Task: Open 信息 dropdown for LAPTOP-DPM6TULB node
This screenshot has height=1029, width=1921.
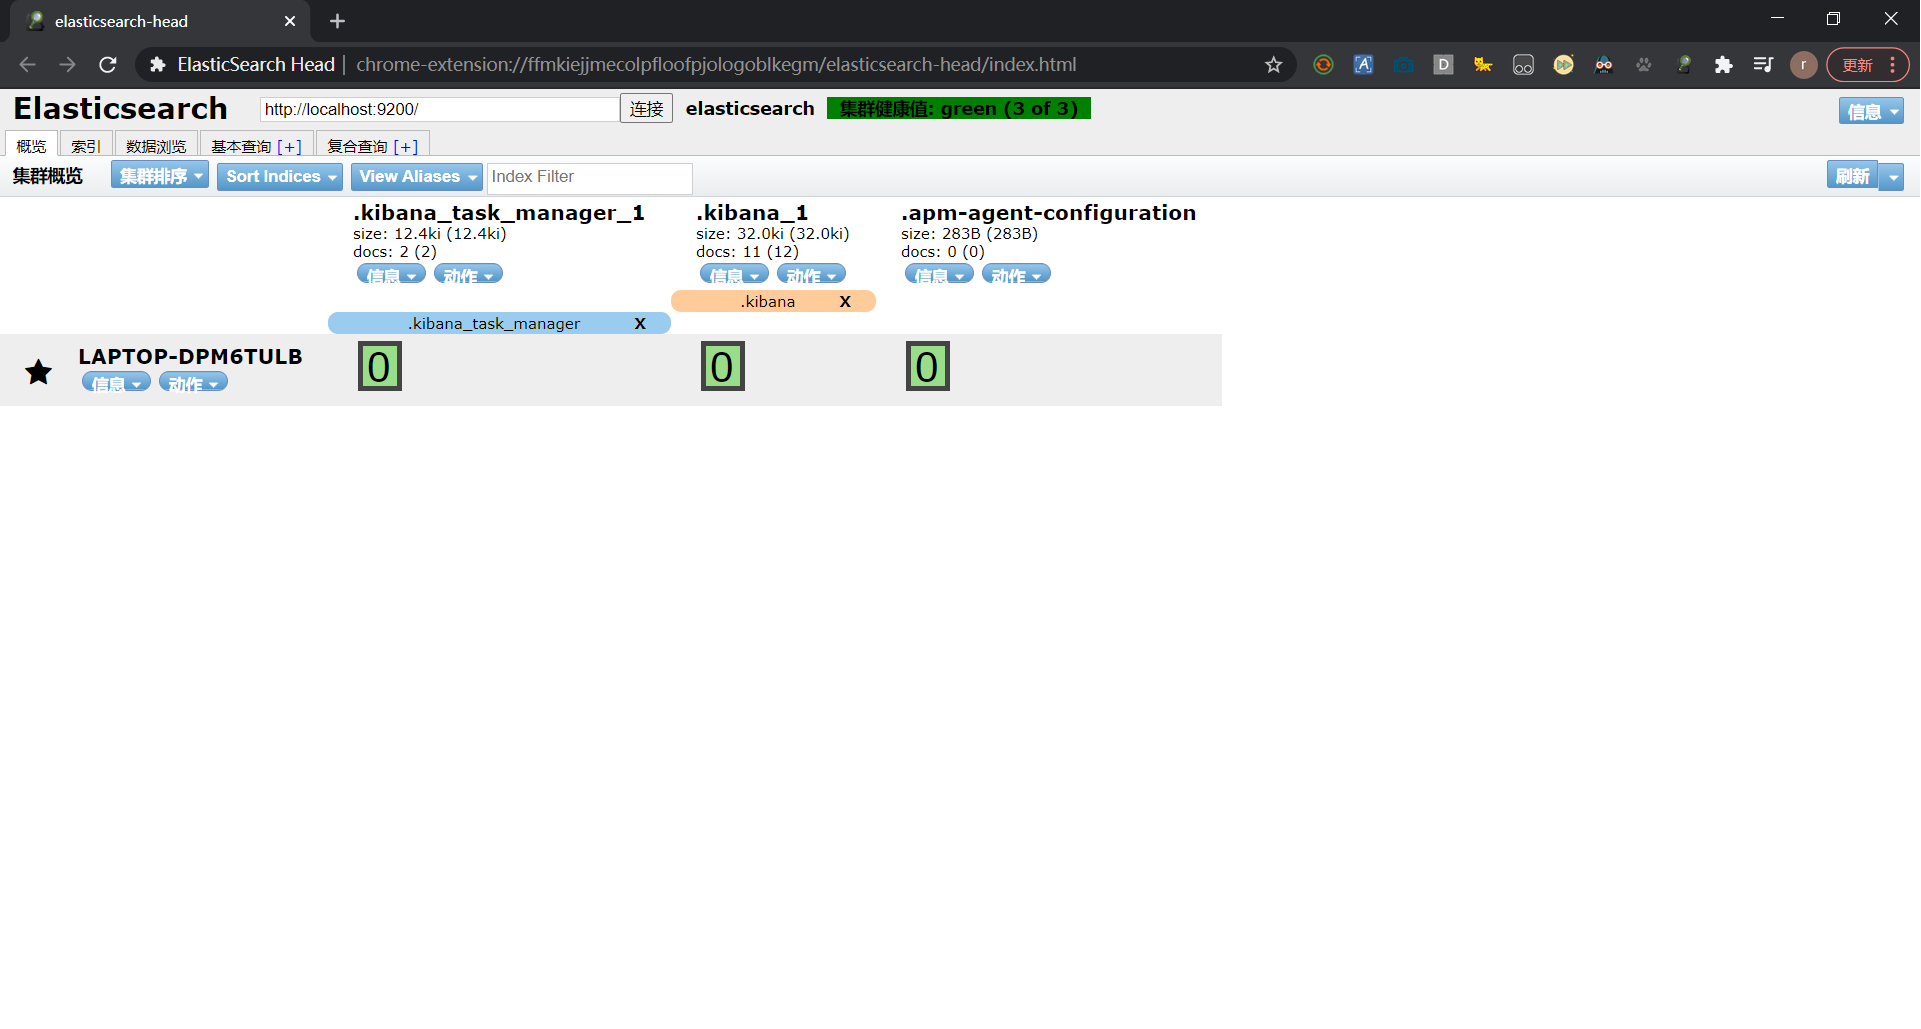Action: (116, 382)
